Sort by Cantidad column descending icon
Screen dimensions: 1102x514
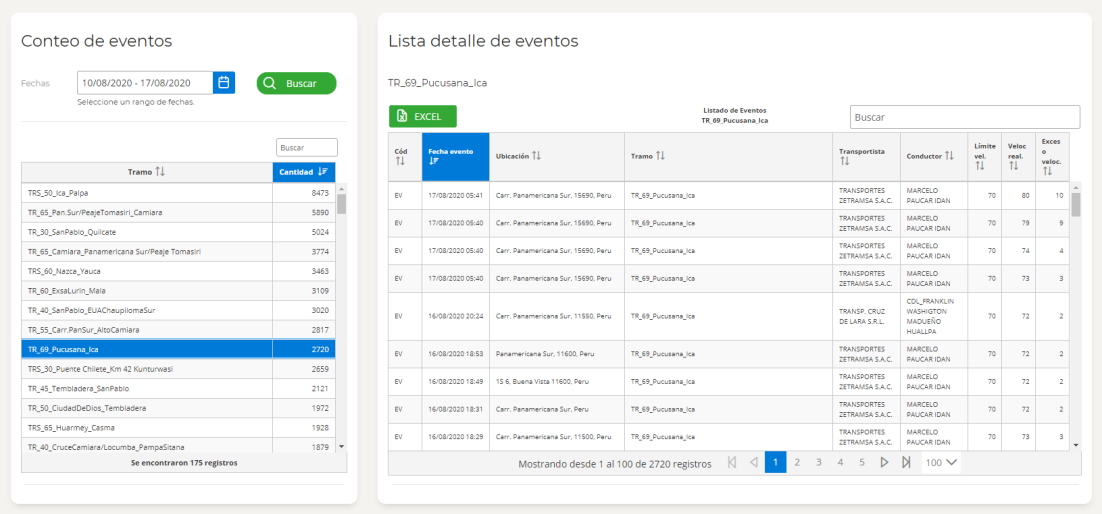coord(323,172)
